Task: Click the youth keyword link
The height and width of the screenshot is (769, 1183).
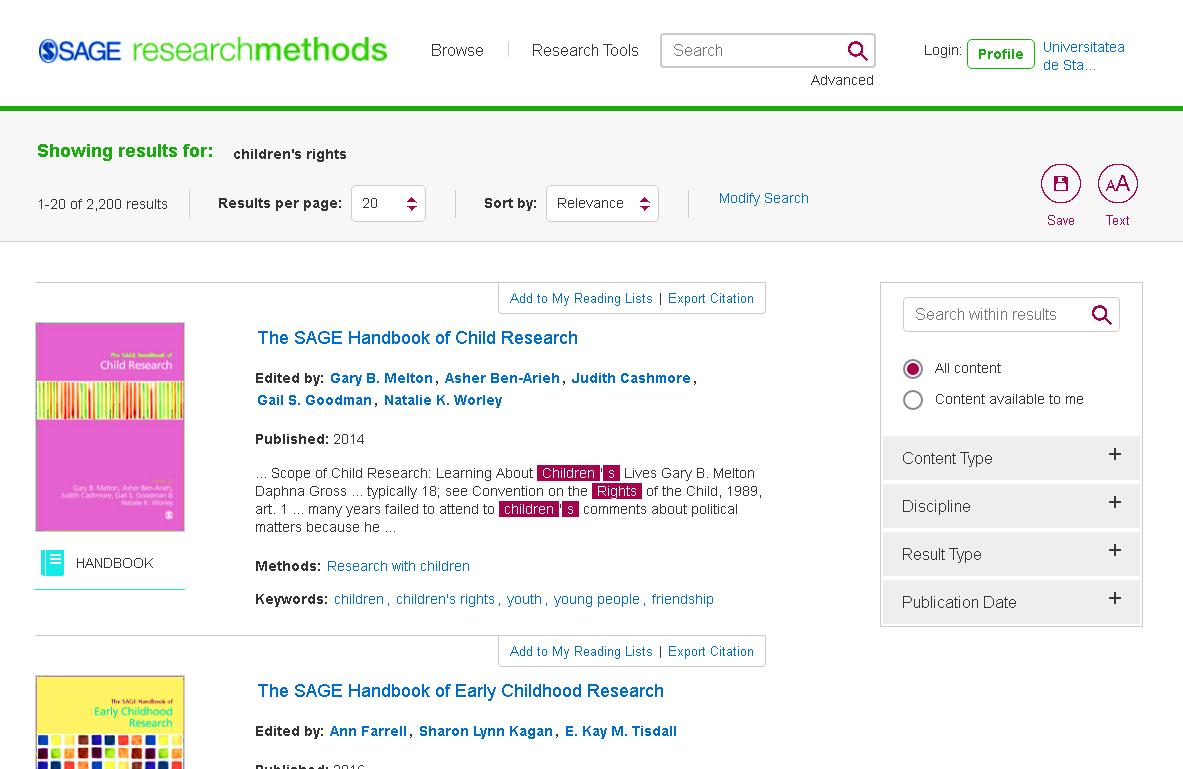Action: tap(524, 599)
